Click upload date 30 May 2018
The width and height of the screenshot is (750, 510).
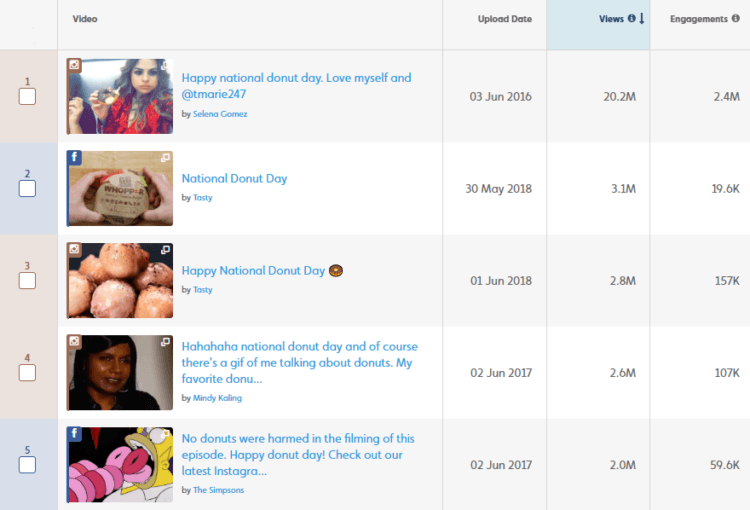(x=498, y=189)
